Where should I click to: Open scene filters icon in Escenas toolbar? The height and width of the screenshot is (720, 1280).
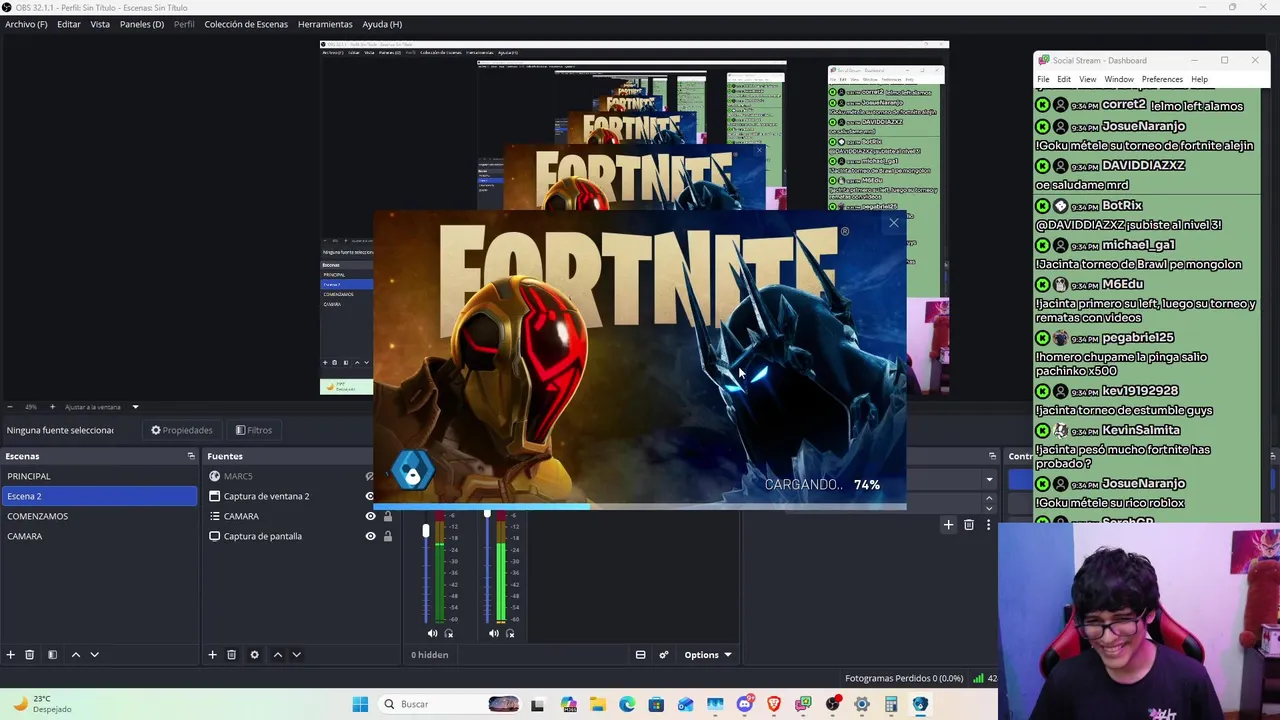coord(52,655)
